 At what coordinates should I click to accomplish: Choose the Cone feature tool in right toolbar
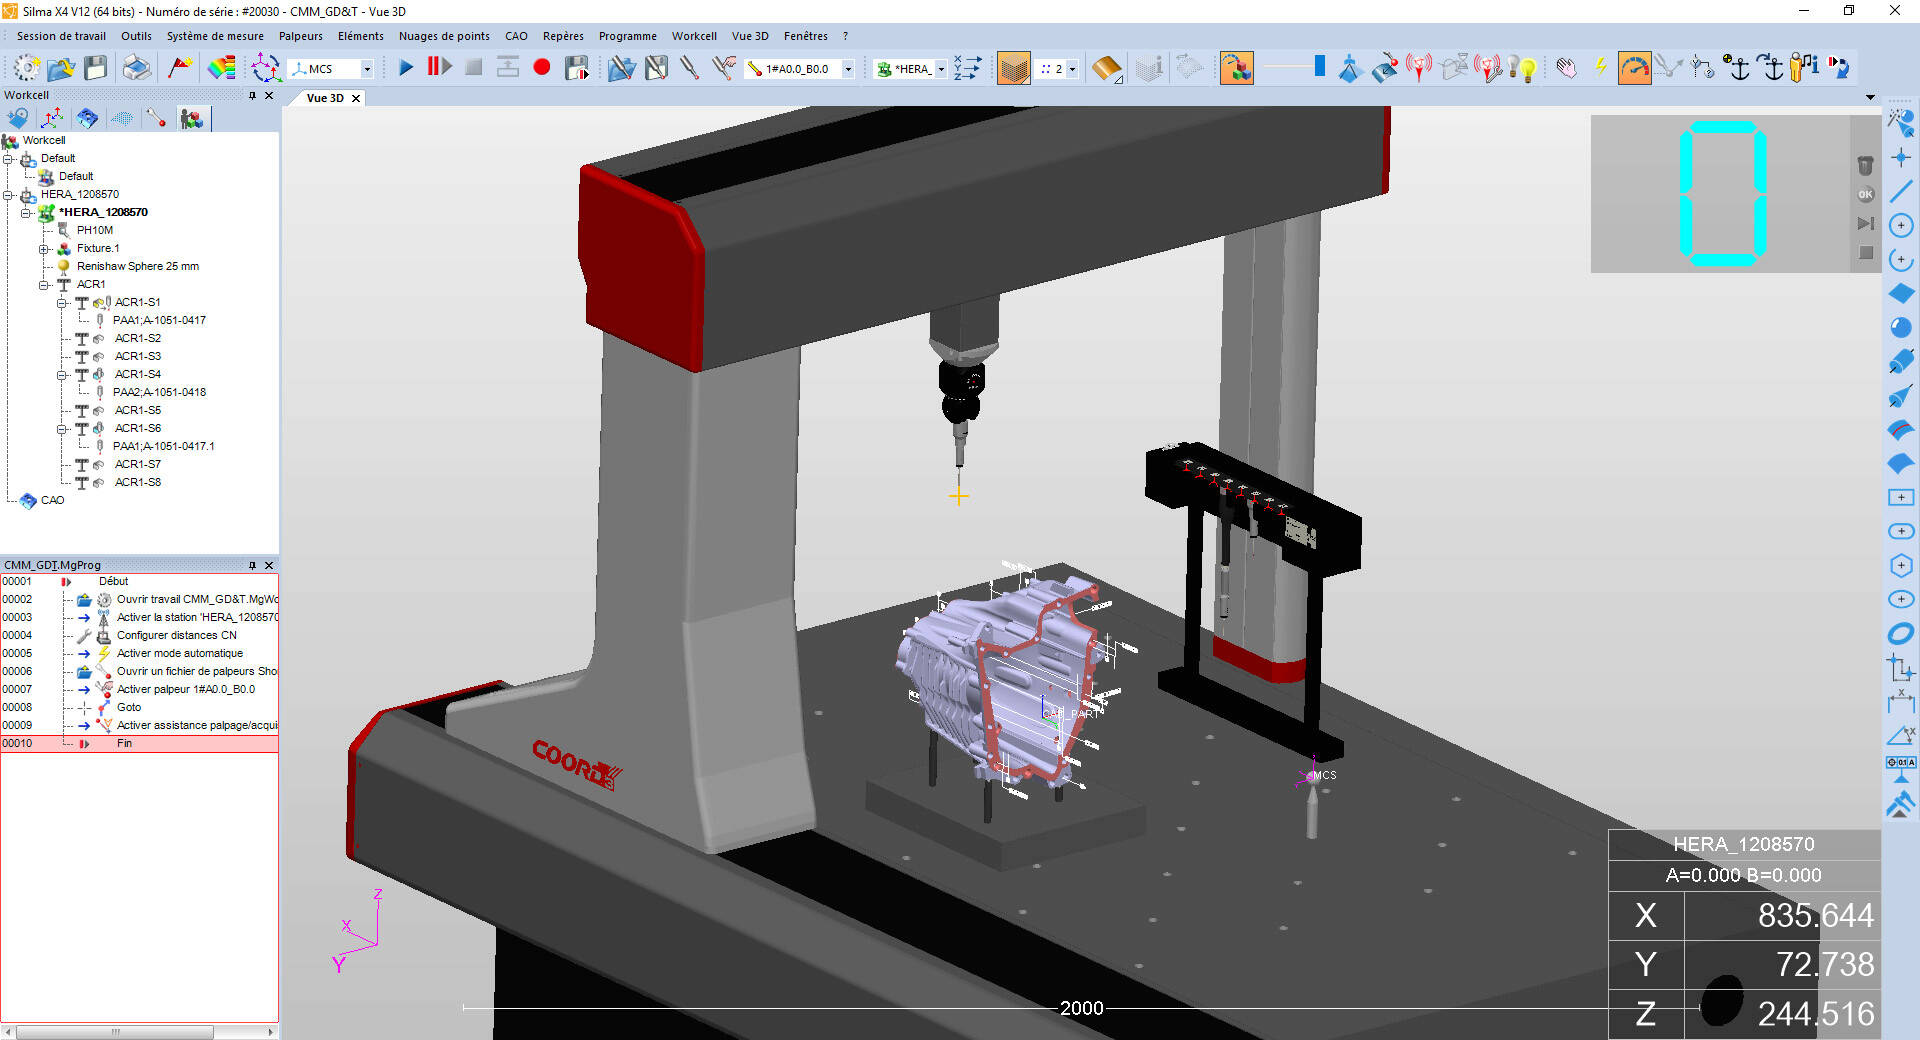pyautogui.click(x=1901, y=396)
